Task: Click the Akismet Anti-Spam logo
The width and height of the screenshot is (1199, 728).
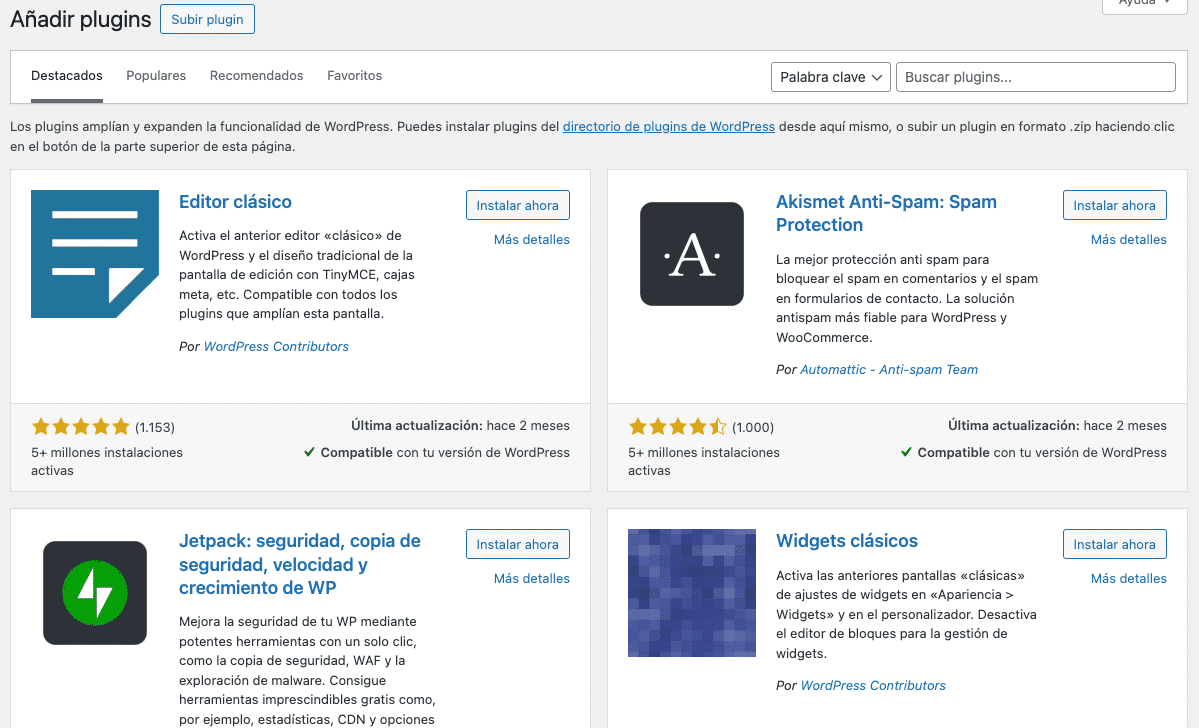Action: [691, 253]
